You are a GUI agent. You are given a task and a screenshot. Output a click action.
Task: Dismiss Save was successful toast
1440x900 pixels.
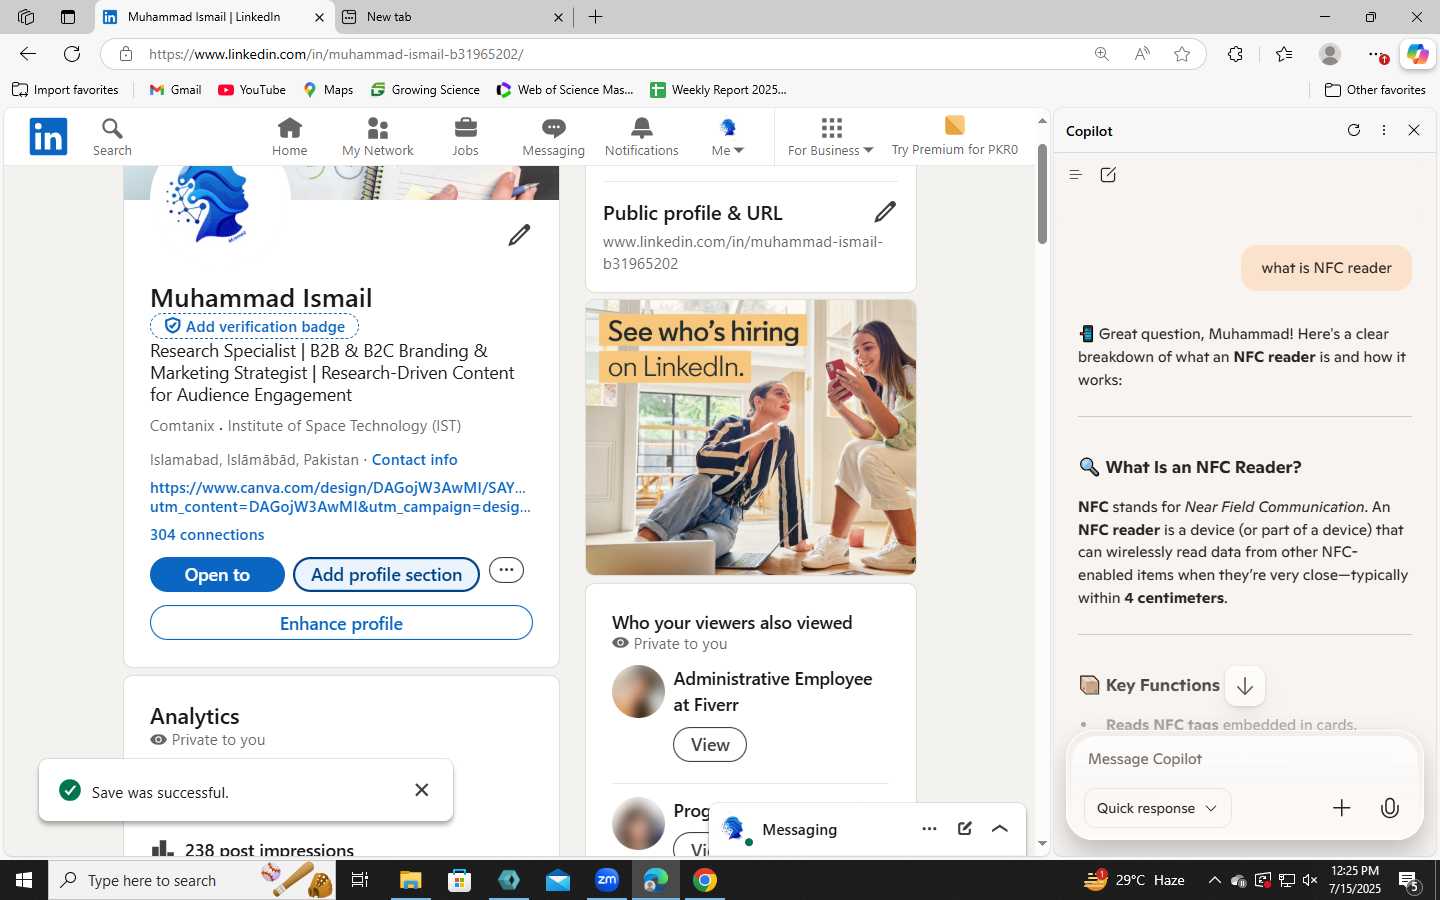tap(422, 790)
